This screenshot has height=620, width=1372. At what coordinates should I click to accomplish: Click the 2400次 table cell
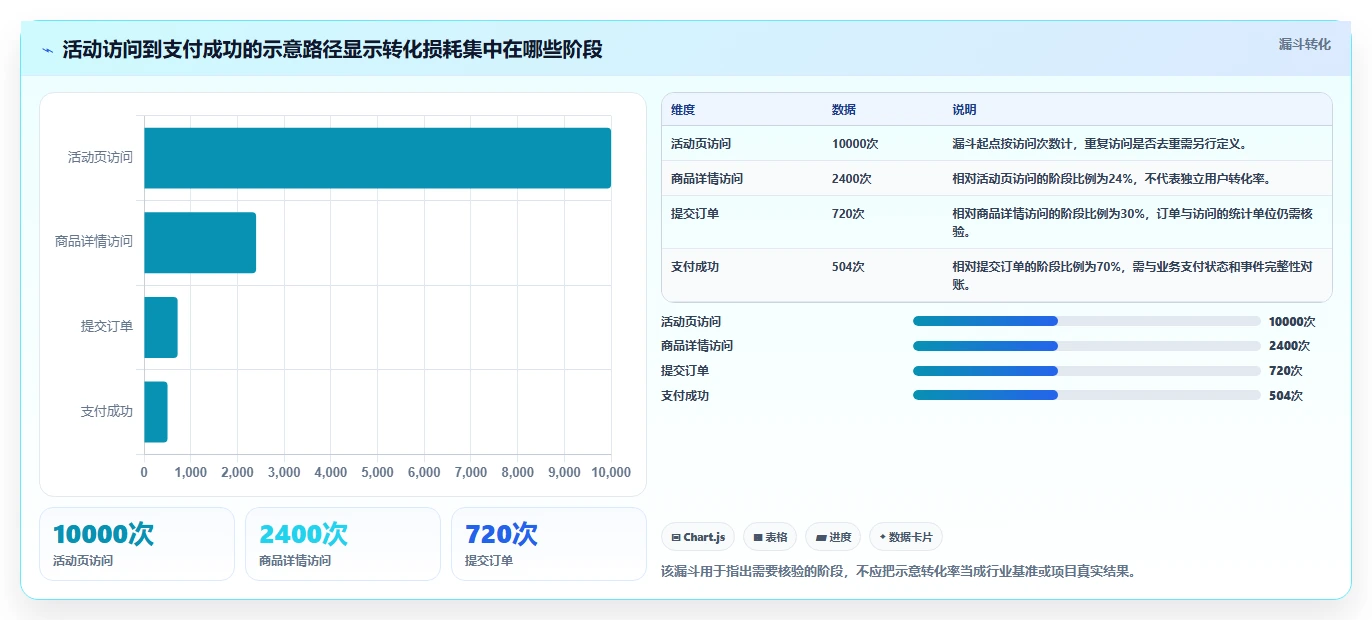852,179
